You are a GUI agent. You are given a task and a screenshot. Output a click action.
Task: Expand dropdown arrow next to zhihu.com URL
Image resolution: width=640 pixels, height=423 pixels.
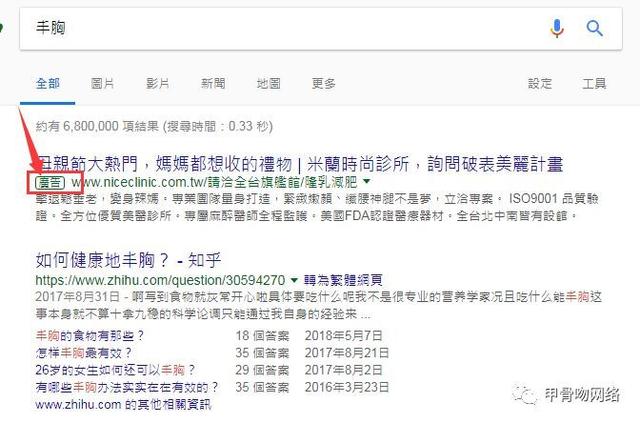(x=294, y=280)
